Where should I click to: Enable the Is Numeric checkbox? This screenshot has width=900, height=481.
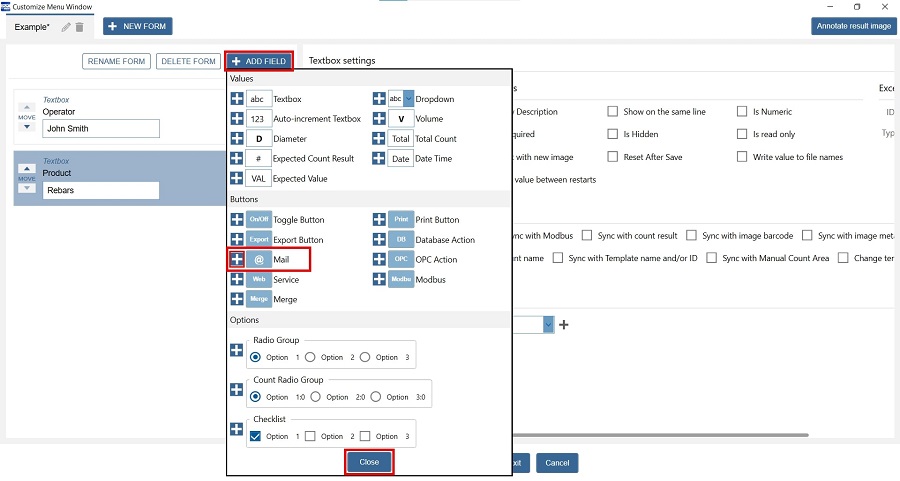[743, 111]
